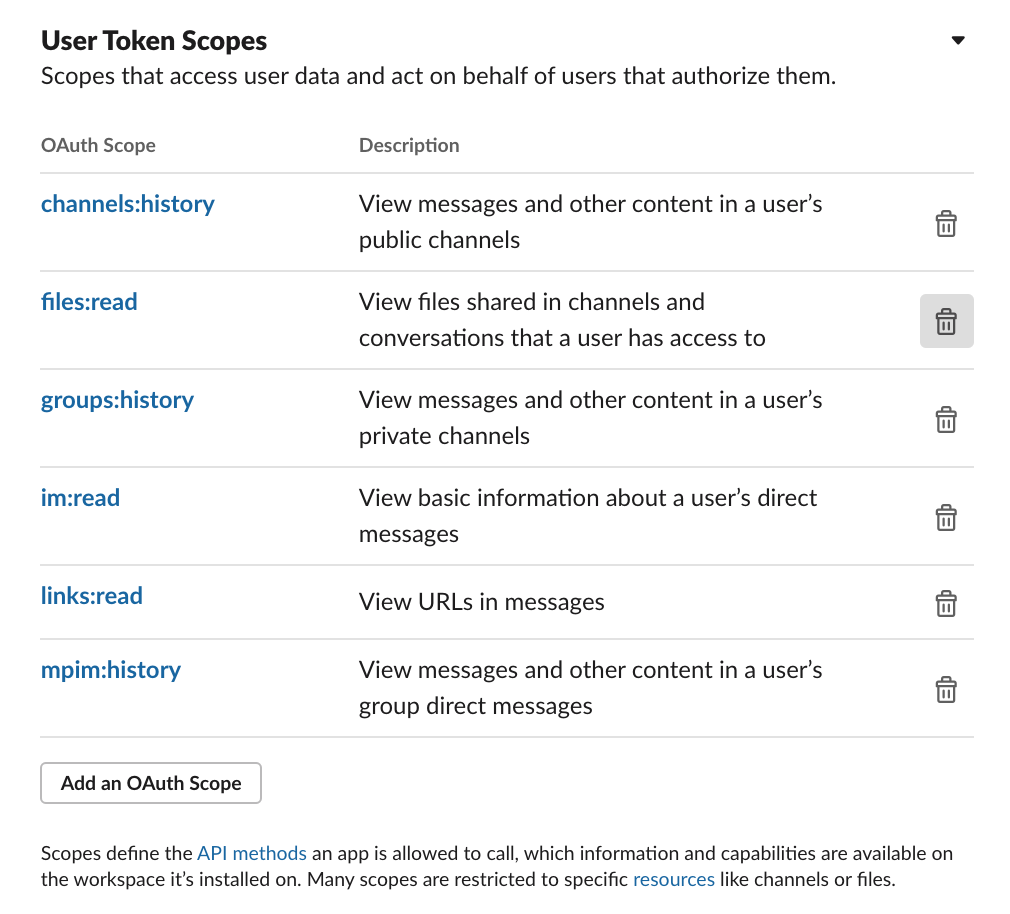This screenshot has height=914, width=1010.
Task: Open the files:read scope documentation
Action: [89, 301]
